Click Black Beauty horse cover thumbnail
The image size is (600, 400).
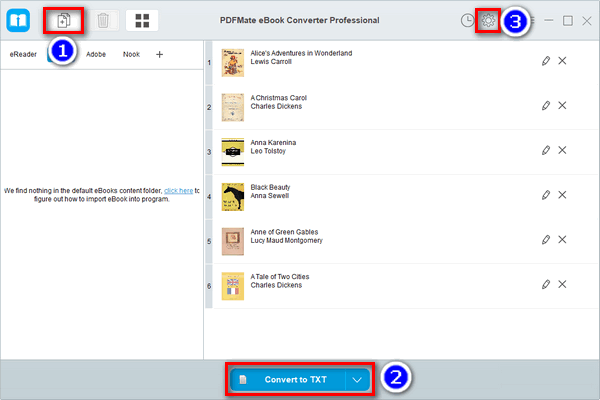point(233,197)
